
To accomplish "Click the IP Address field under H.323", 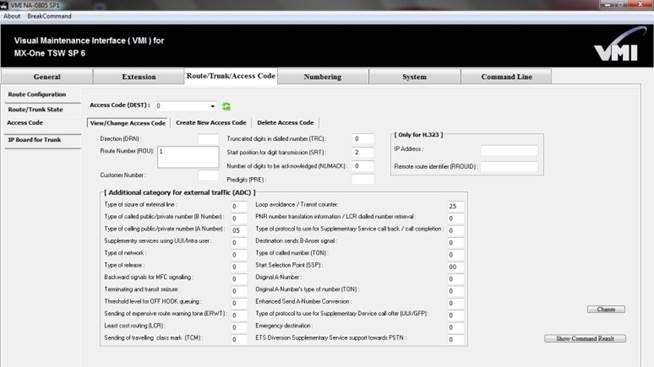I will [x=509, y=150].
